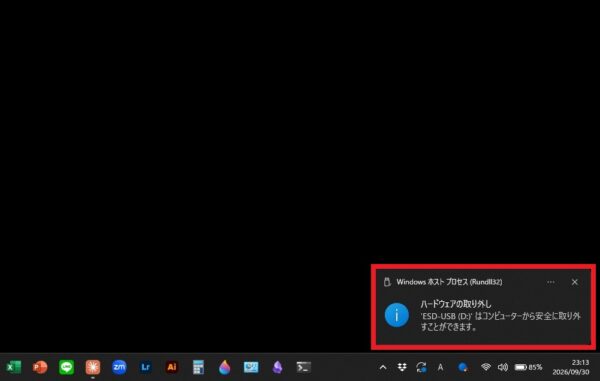Click the USB device icon in notification header
This screenshot has width=600, height=381.
(387, 282)
